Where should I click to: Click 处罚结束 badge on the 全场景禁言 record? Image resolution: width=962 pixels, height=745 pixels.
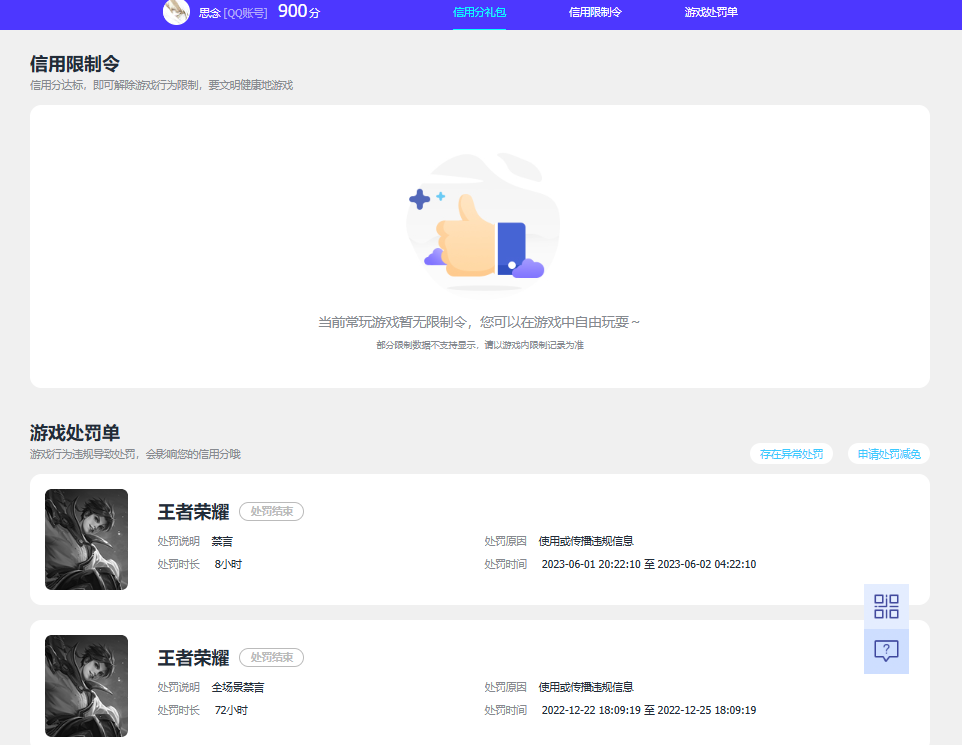point(271,657)
